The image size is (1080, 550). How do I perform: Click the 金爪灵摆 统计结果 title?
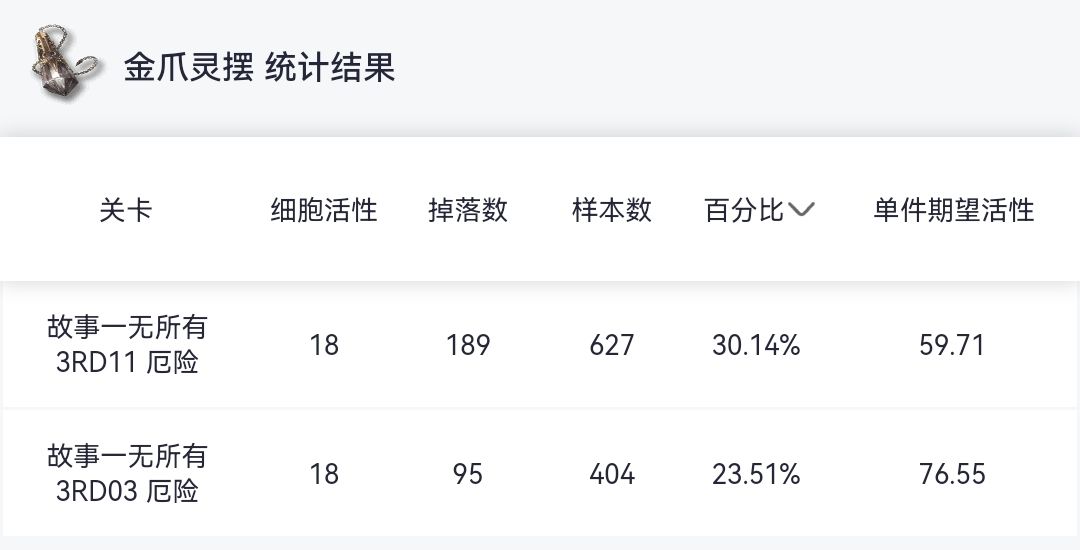(259, 67)
